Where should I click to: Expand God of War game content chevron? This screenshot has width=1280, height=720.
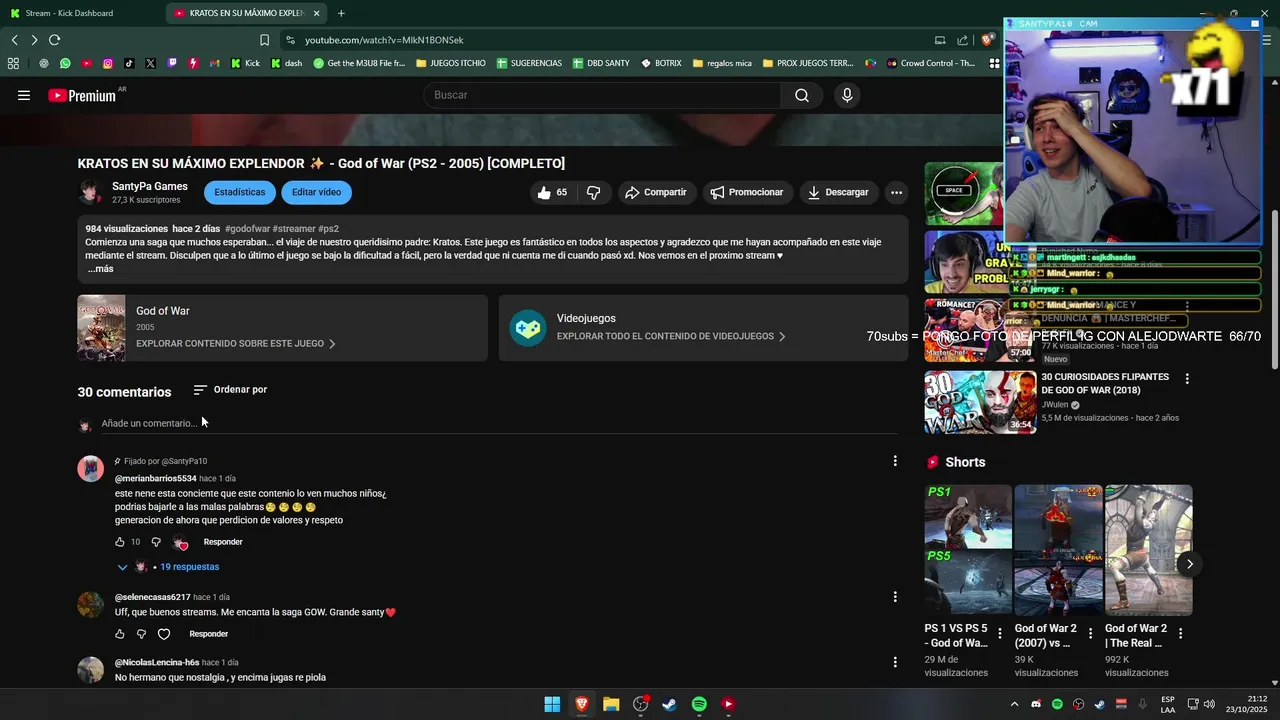point(332,343)
